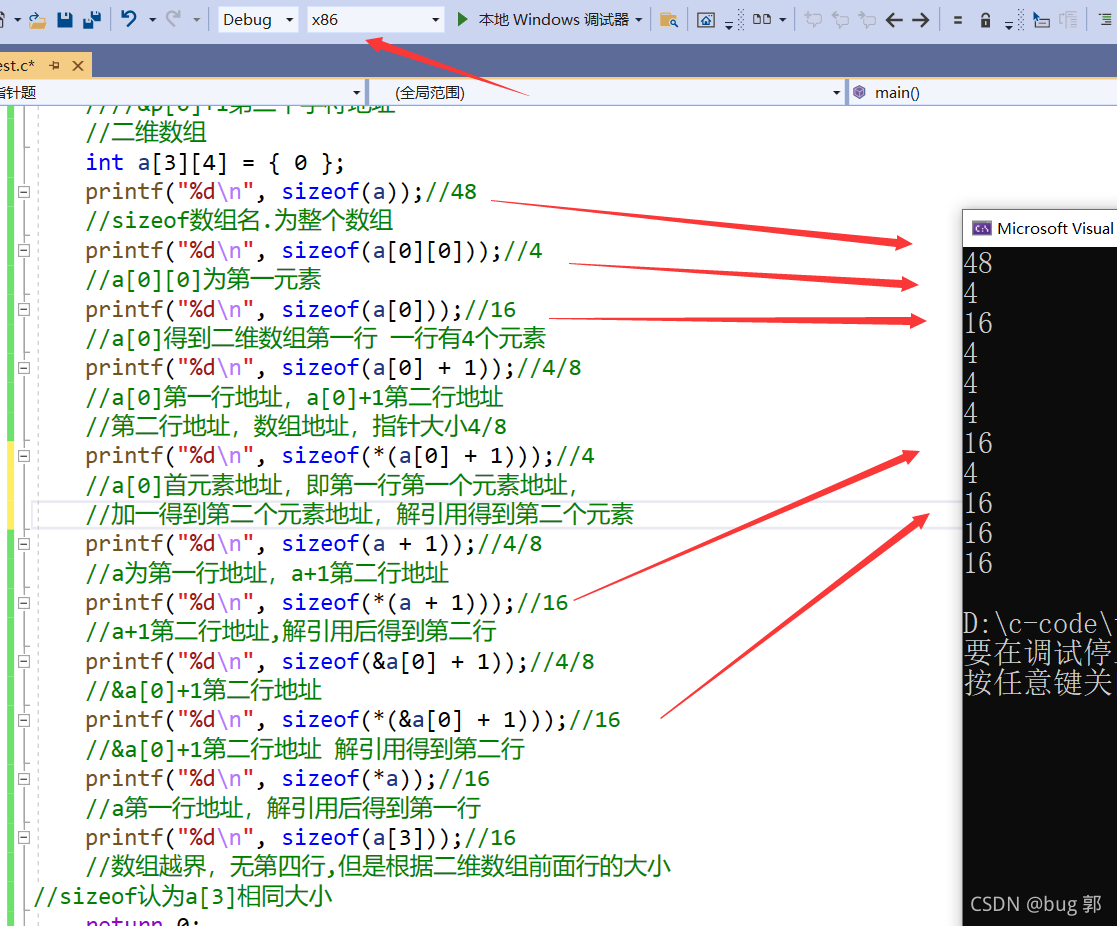Toggle the padlock icon in toolbar

coord(985,20)
